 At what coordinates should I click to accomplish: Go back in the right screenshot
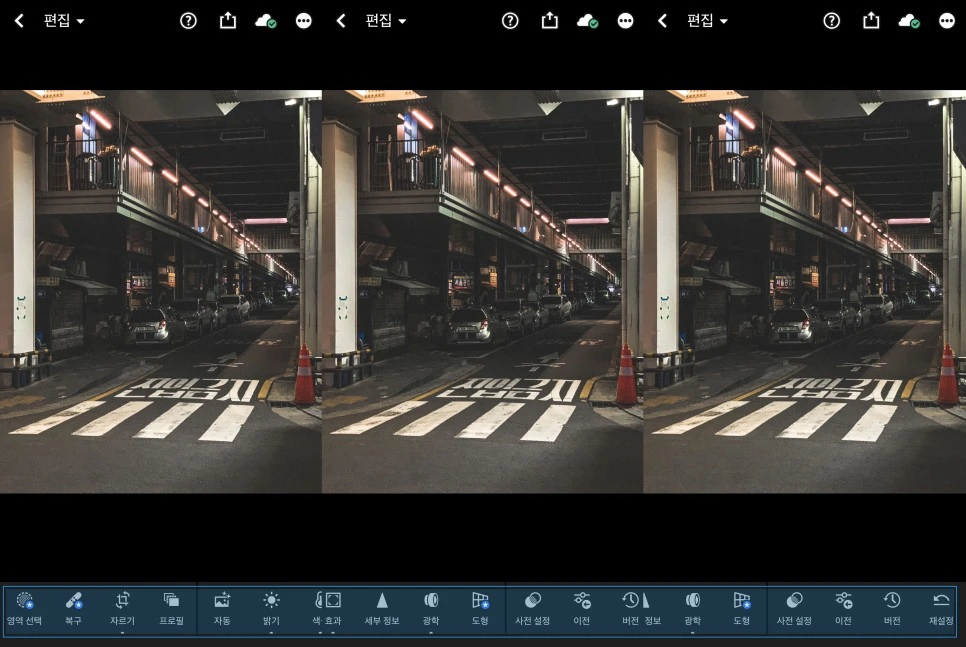pos(662,21)
